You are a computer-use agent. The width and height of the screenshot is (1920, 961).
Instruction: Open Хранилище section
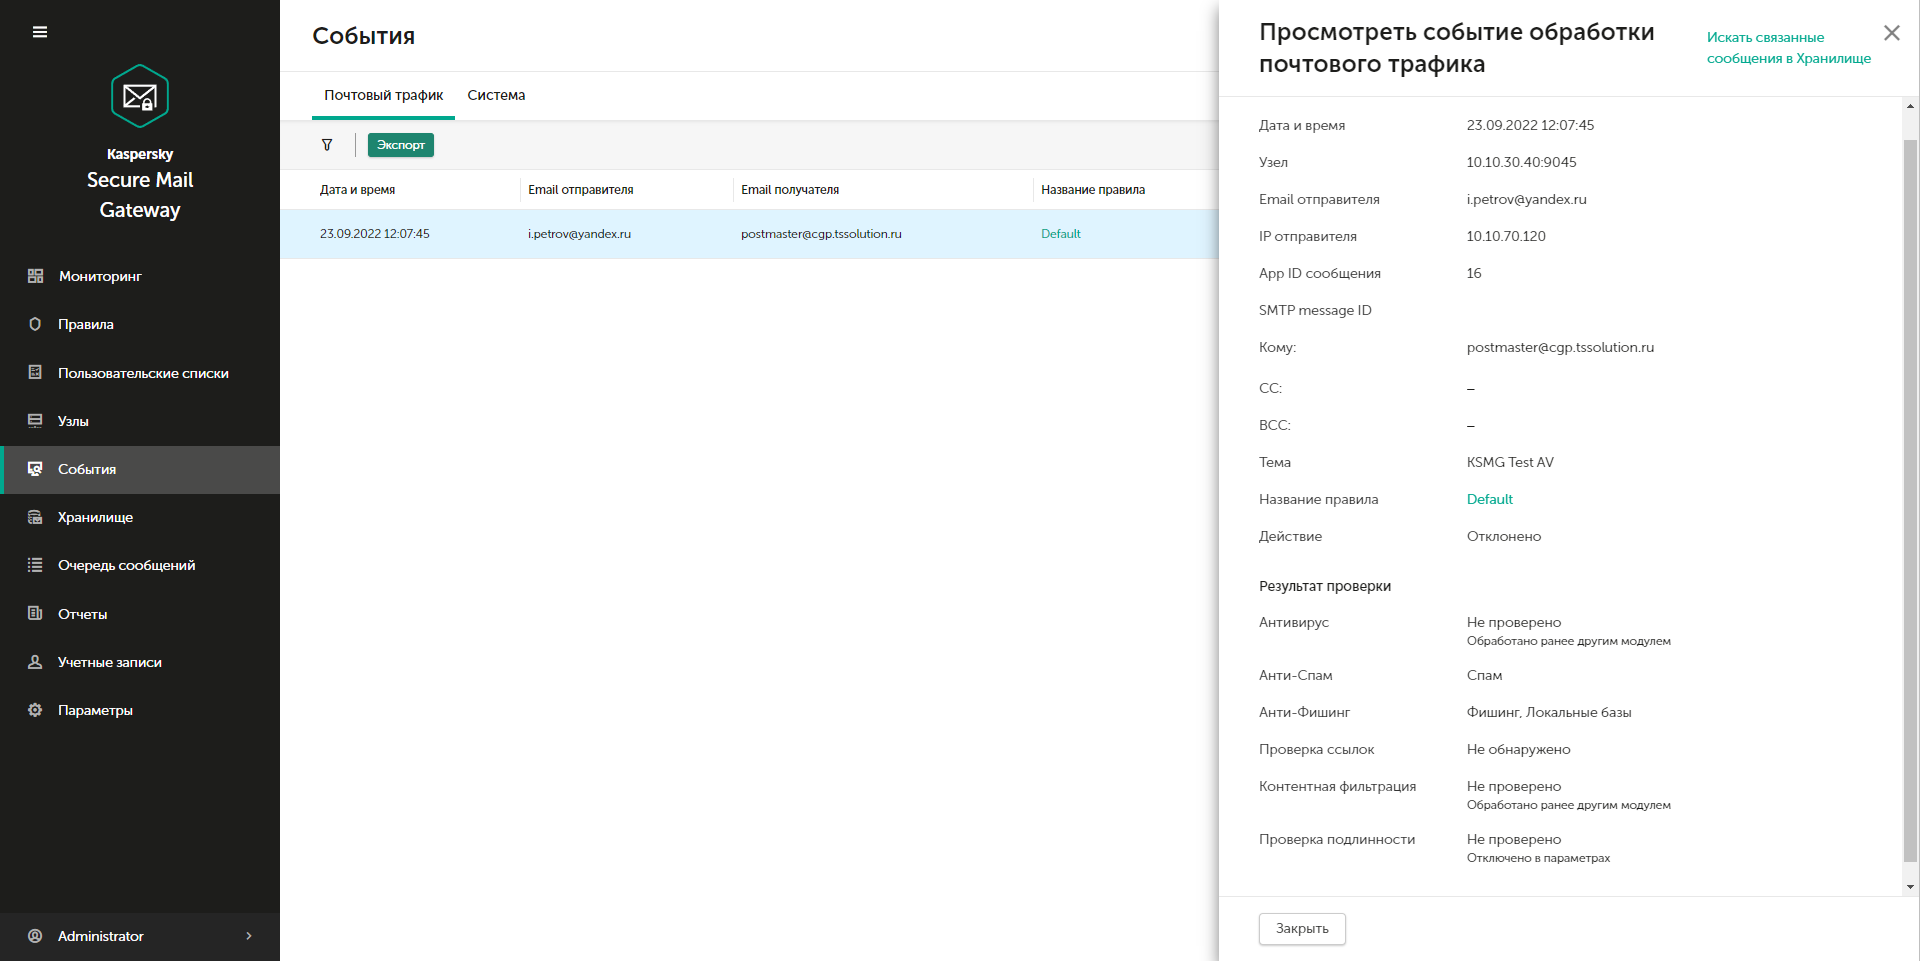[95, 517]
